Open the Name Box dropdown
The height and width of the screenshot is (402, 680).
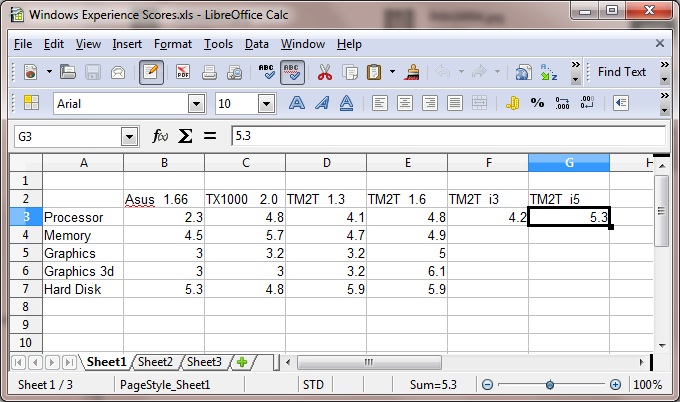click(x=129, y=137)
